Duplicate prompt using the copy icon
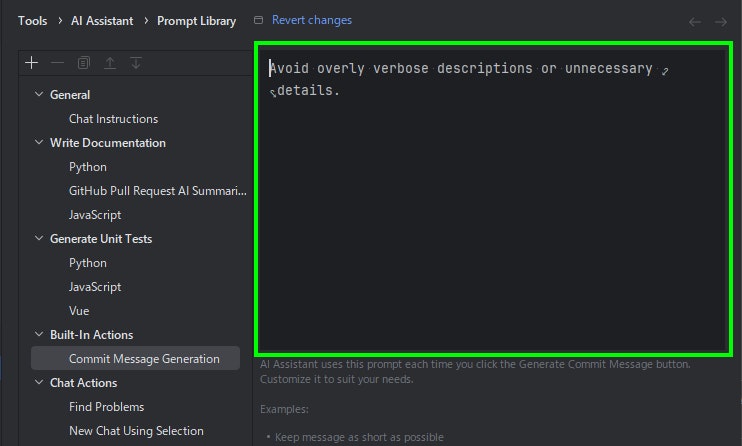Viewport: 742px width, 446px height. pos(83,62)
